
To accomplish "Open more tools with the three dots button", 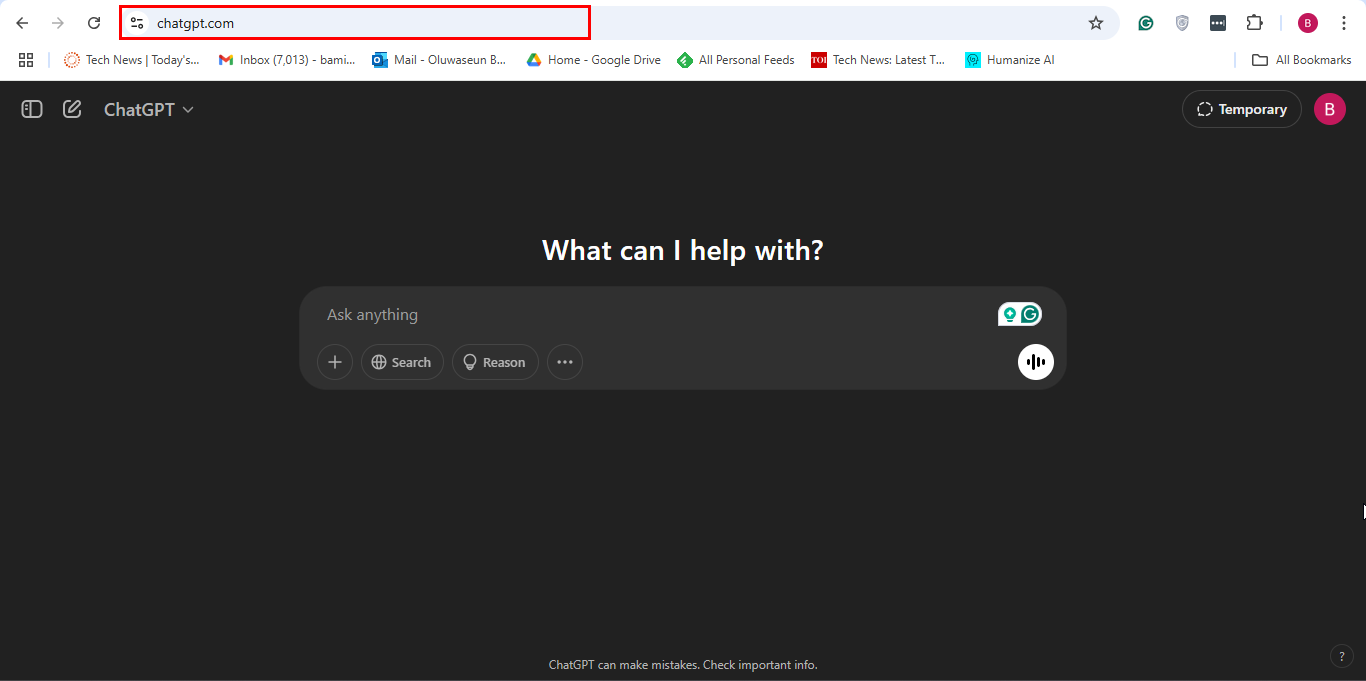I will (565, 362).
